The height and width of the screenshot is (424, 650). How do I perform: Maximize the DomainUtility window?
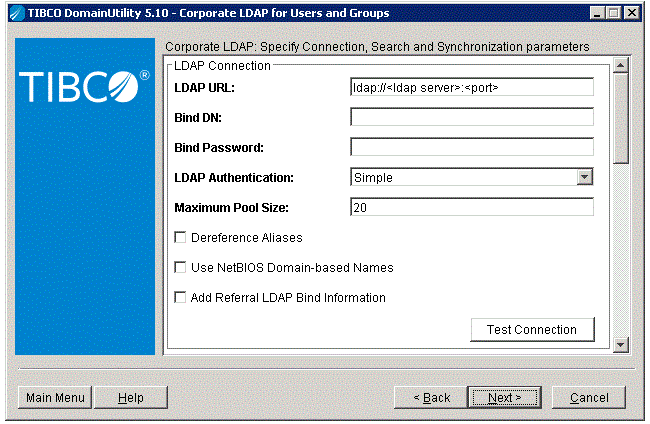[614, 13]
